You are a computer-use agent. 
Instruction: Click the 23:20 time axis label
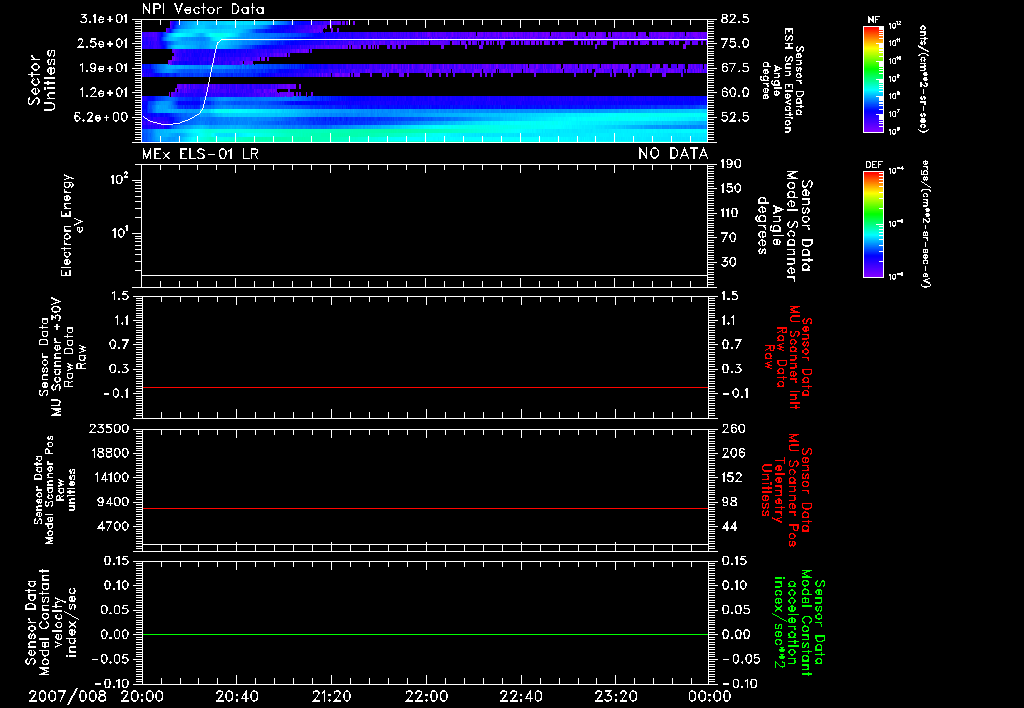(x=615, y=696)
